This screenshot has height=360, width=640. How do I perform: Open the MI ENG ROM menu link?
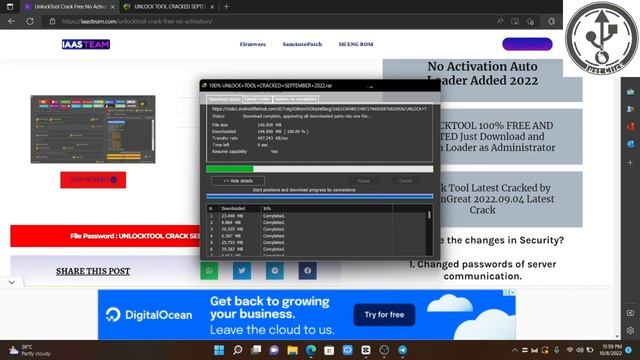point(356,44)
